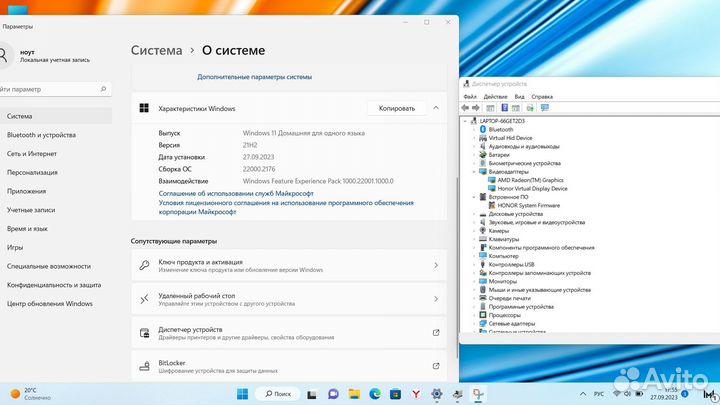Select HONOR System Firmware device
Screen dimensions: 720x405
(529, 205)
